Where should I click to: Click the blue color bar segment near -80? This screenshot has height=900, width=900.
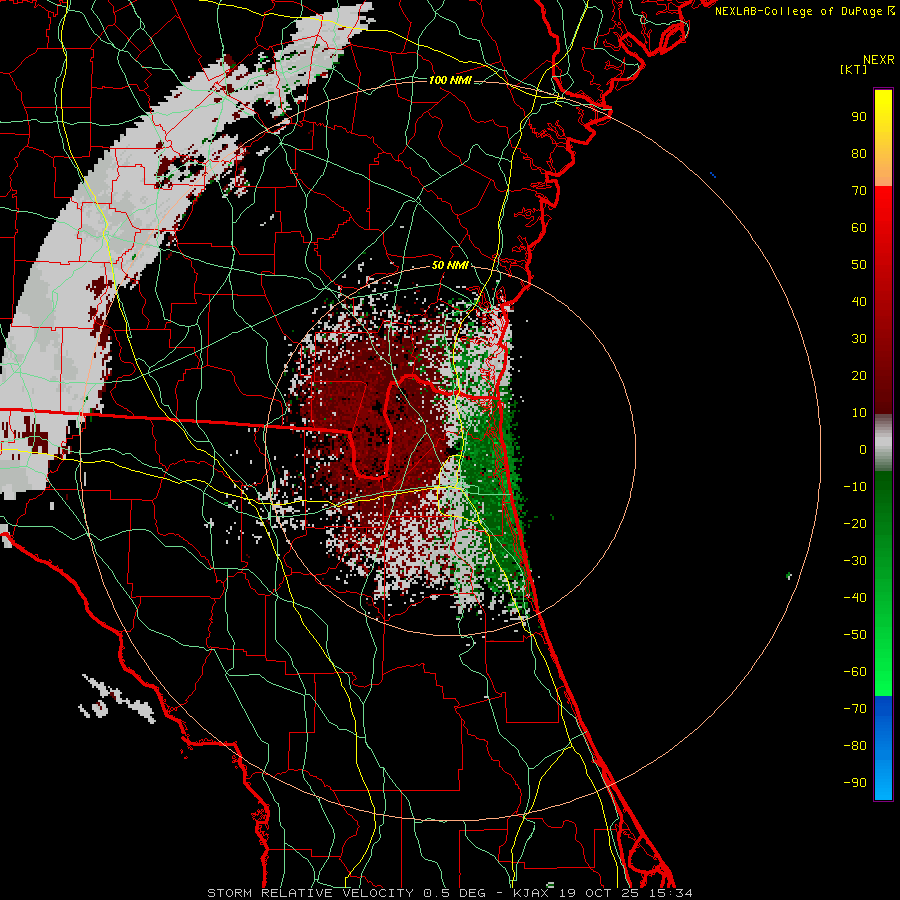tap(883, 746)
